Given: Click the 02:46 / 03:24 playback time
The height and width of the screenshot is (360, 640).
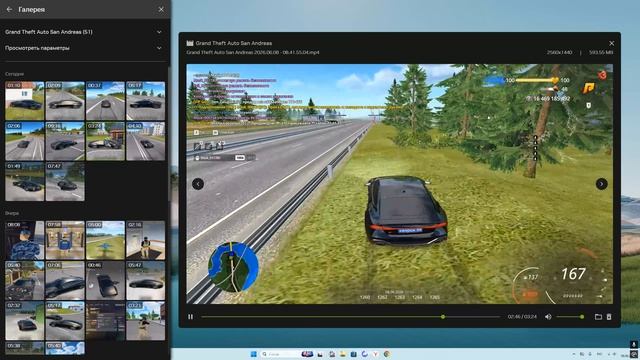Looking at the screenshot, I should click(522, 317).
